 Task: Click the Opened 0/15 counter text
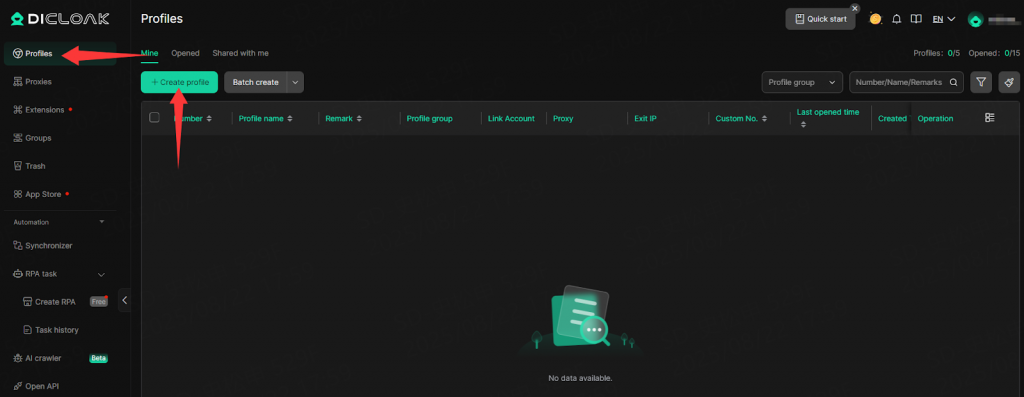(x=994, y=53)
